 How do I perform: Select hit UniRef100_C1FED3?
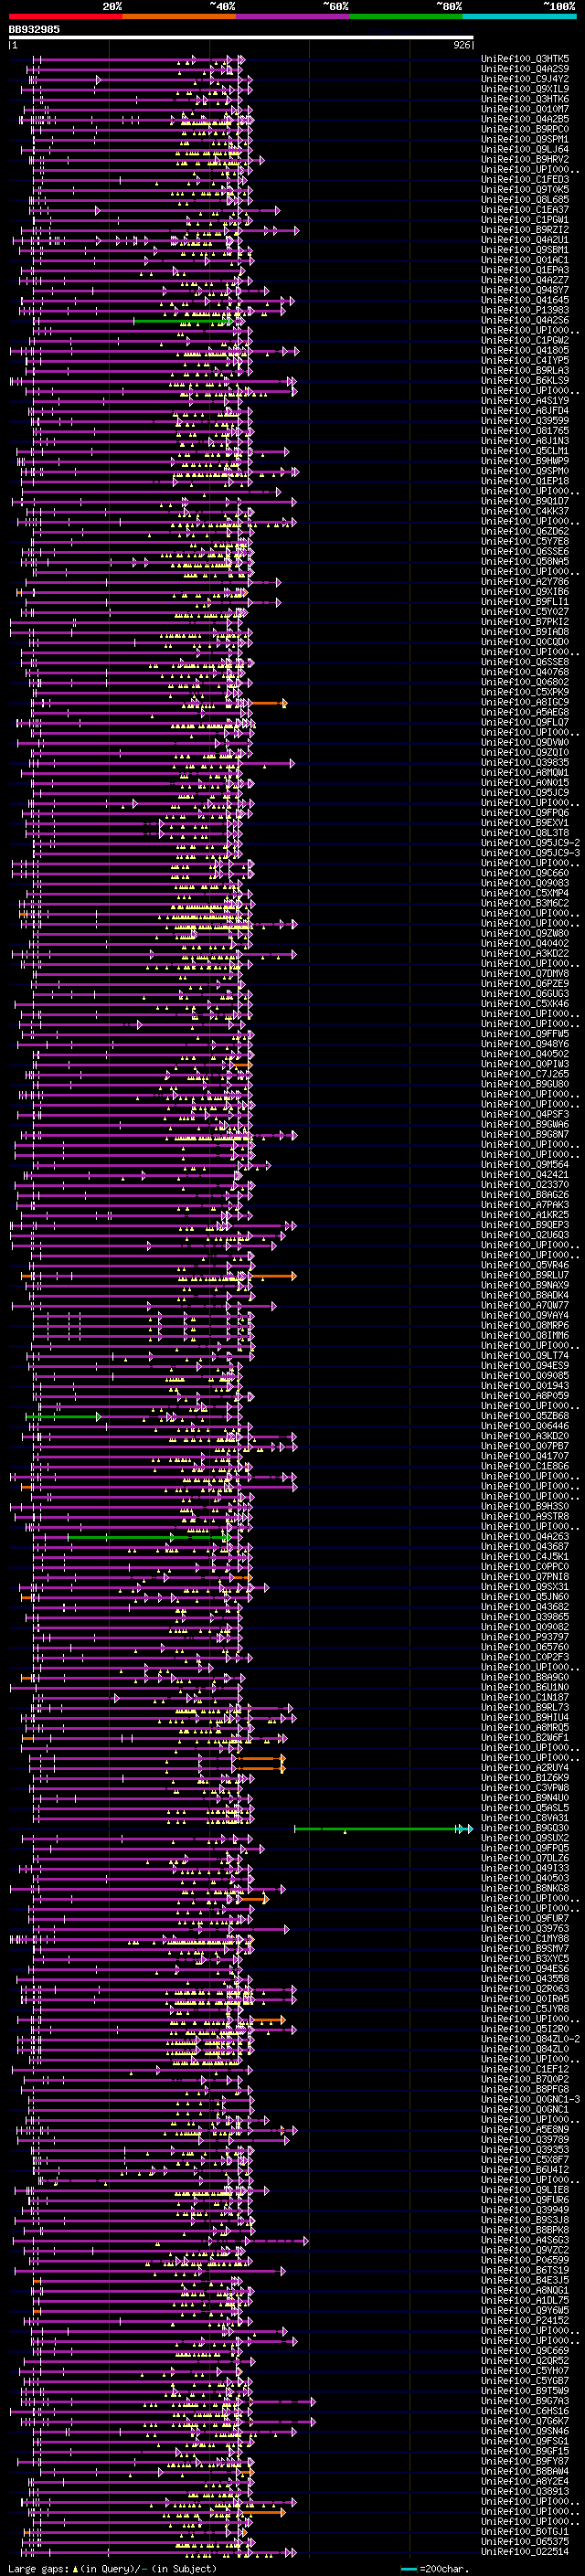pos(525,180)
